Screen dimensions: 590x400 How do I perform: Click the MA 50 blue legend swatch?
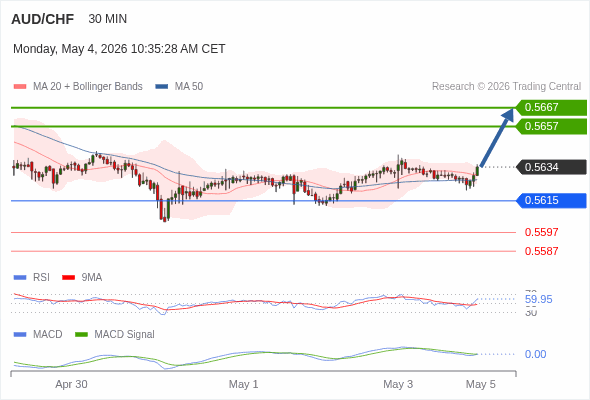click(161, 87)
